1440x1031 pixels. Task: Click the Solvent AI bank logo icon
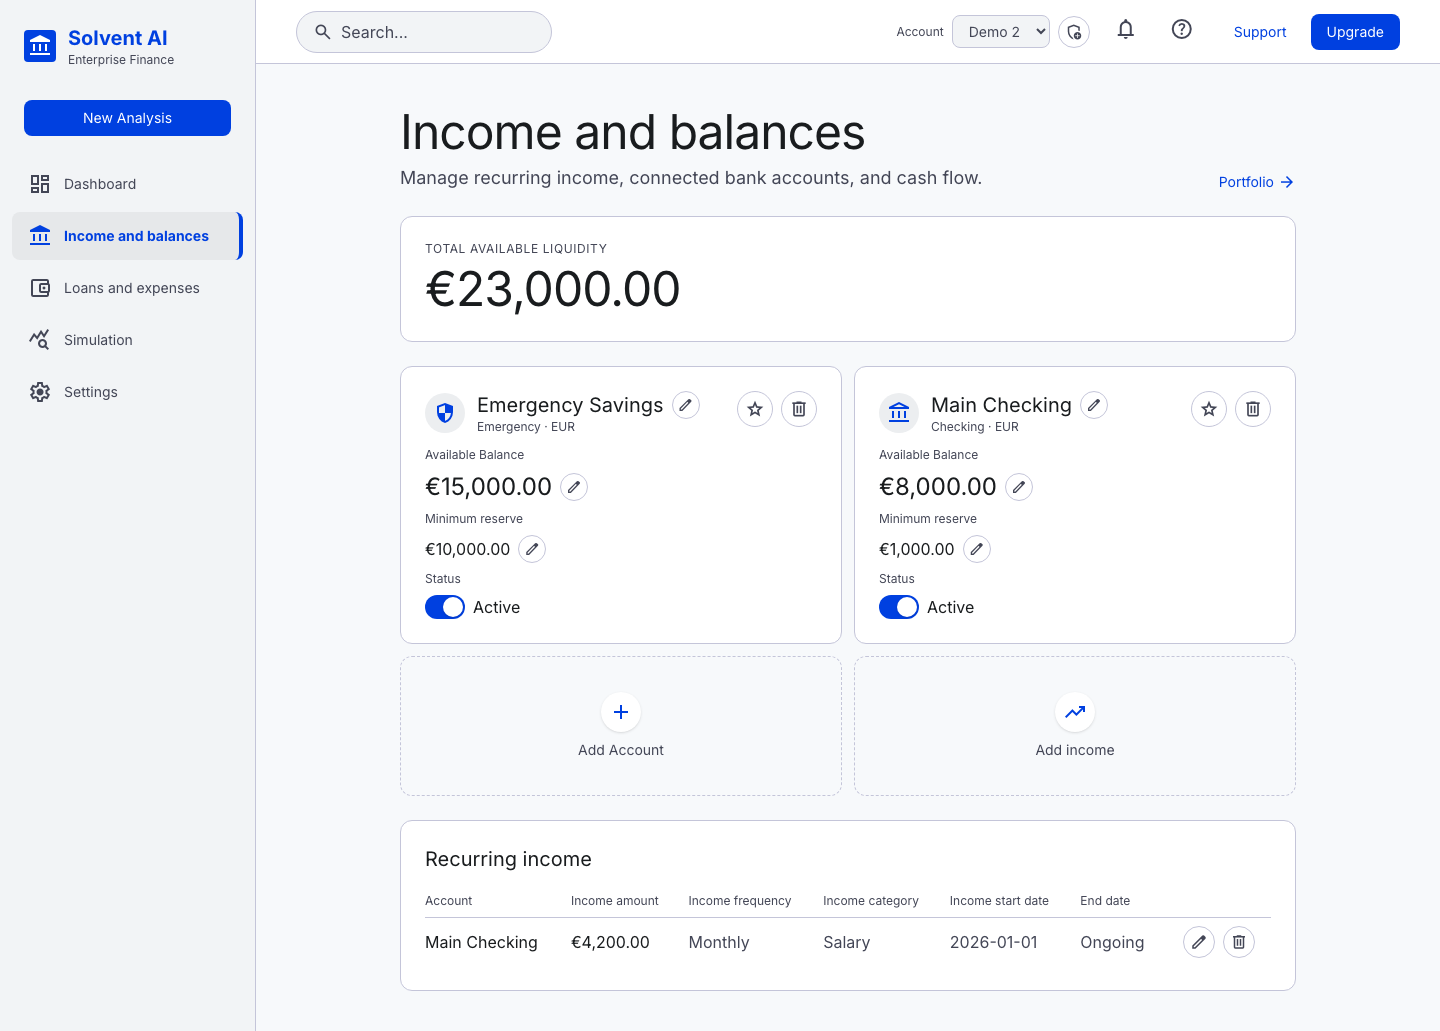coord(40,46)
